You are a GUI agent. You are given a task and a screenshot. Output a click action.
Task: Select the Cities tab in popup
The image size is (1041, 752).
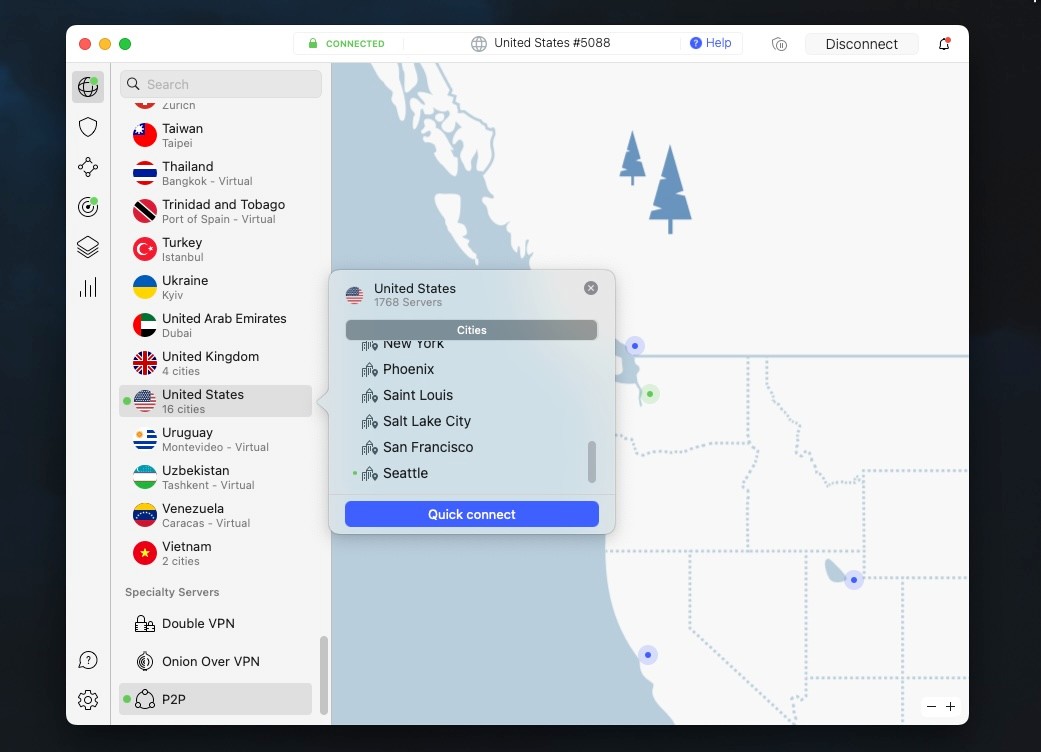(471, 330)
